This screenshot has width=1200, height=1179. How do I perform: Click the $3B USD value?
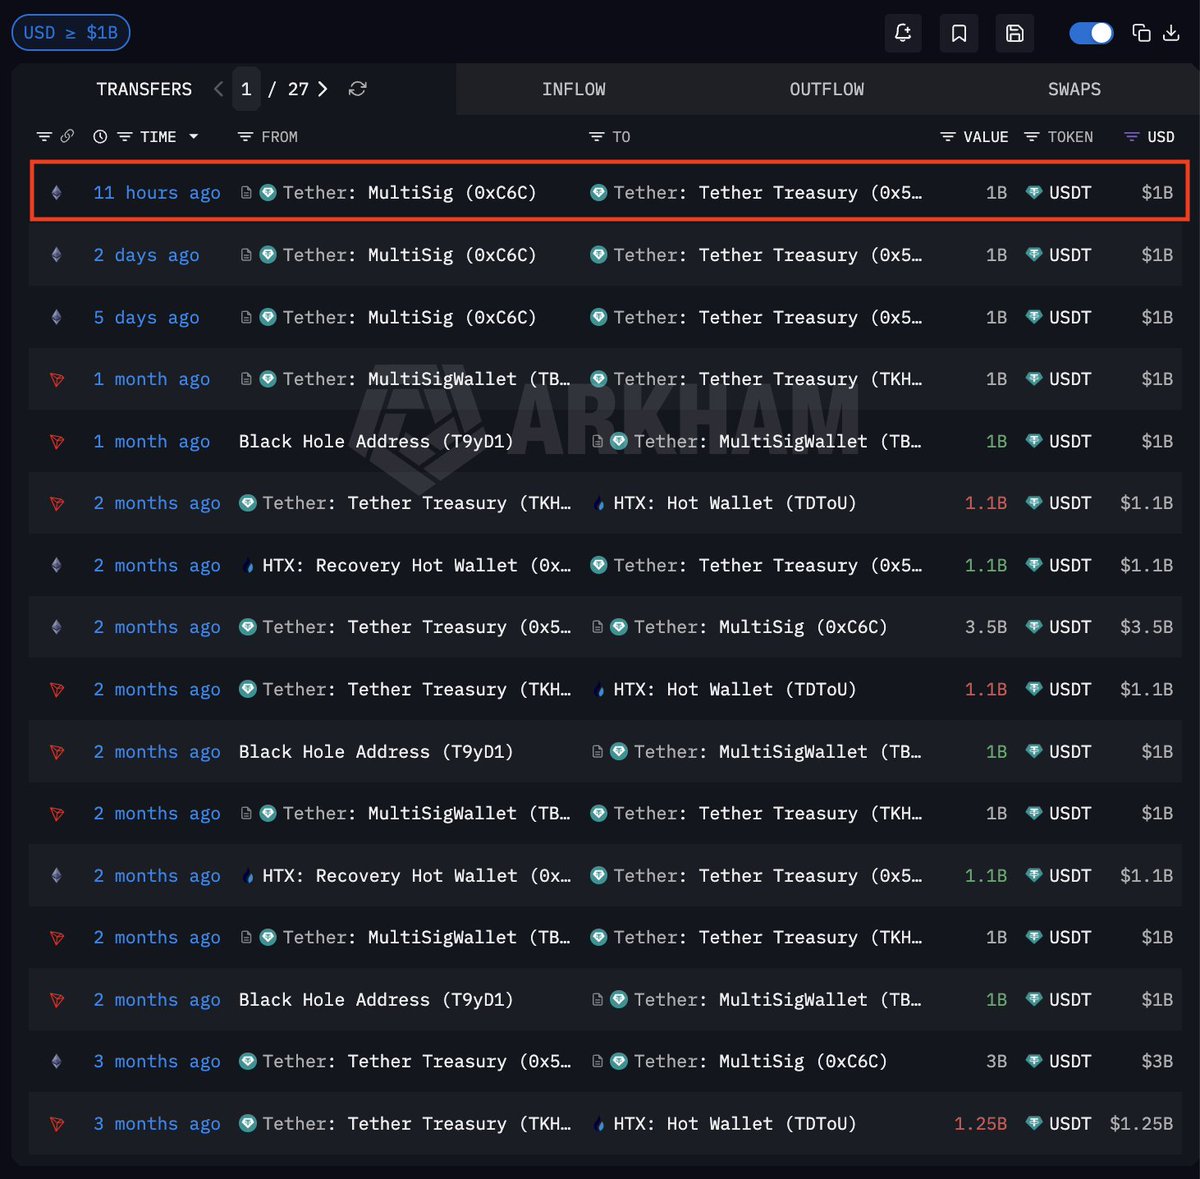click(1157, 1061)
